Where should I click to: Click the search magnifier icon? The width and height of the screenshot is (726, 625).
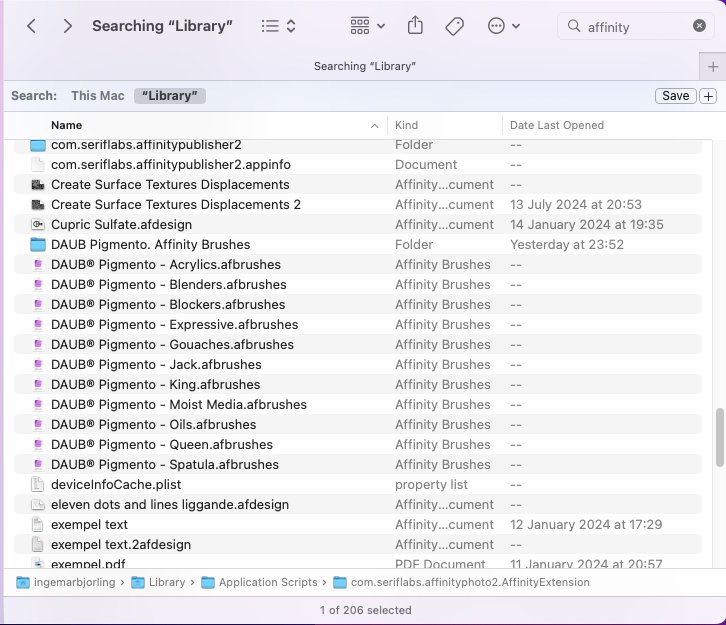pos(574,26)
